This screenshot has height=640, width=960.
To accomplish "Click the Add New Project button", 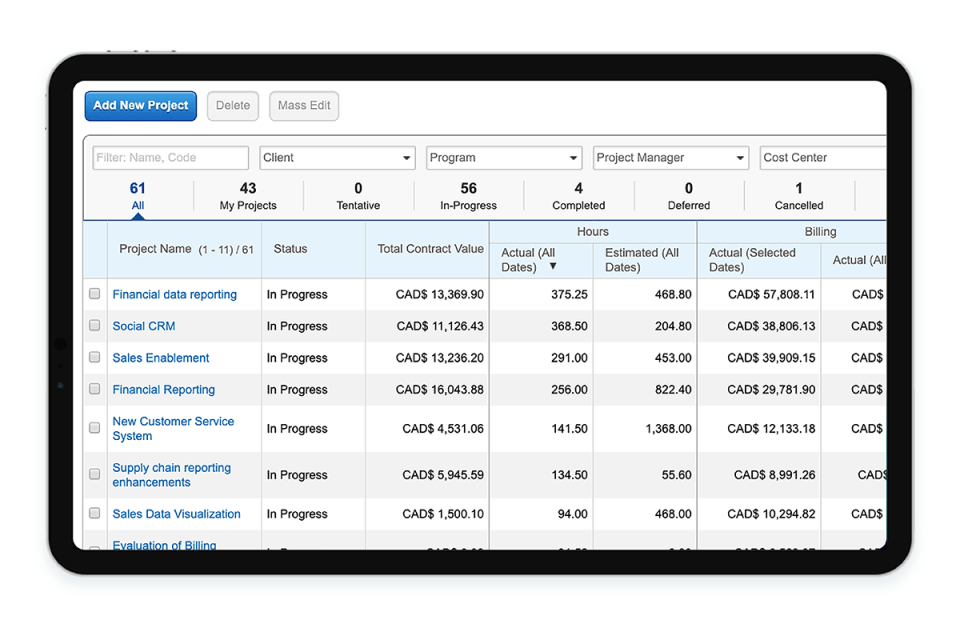I will [140, 105].
